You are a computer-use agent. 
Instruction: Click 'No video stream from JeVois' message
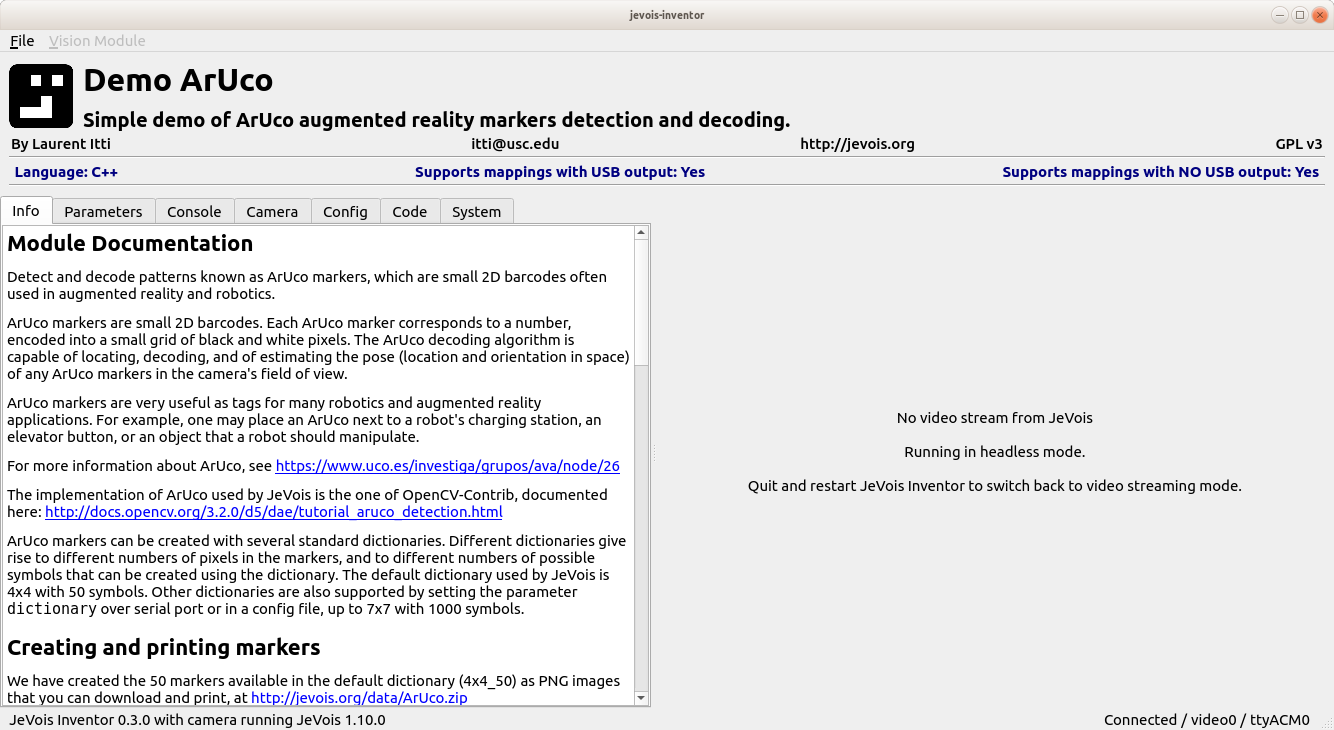tap(995, 418)
